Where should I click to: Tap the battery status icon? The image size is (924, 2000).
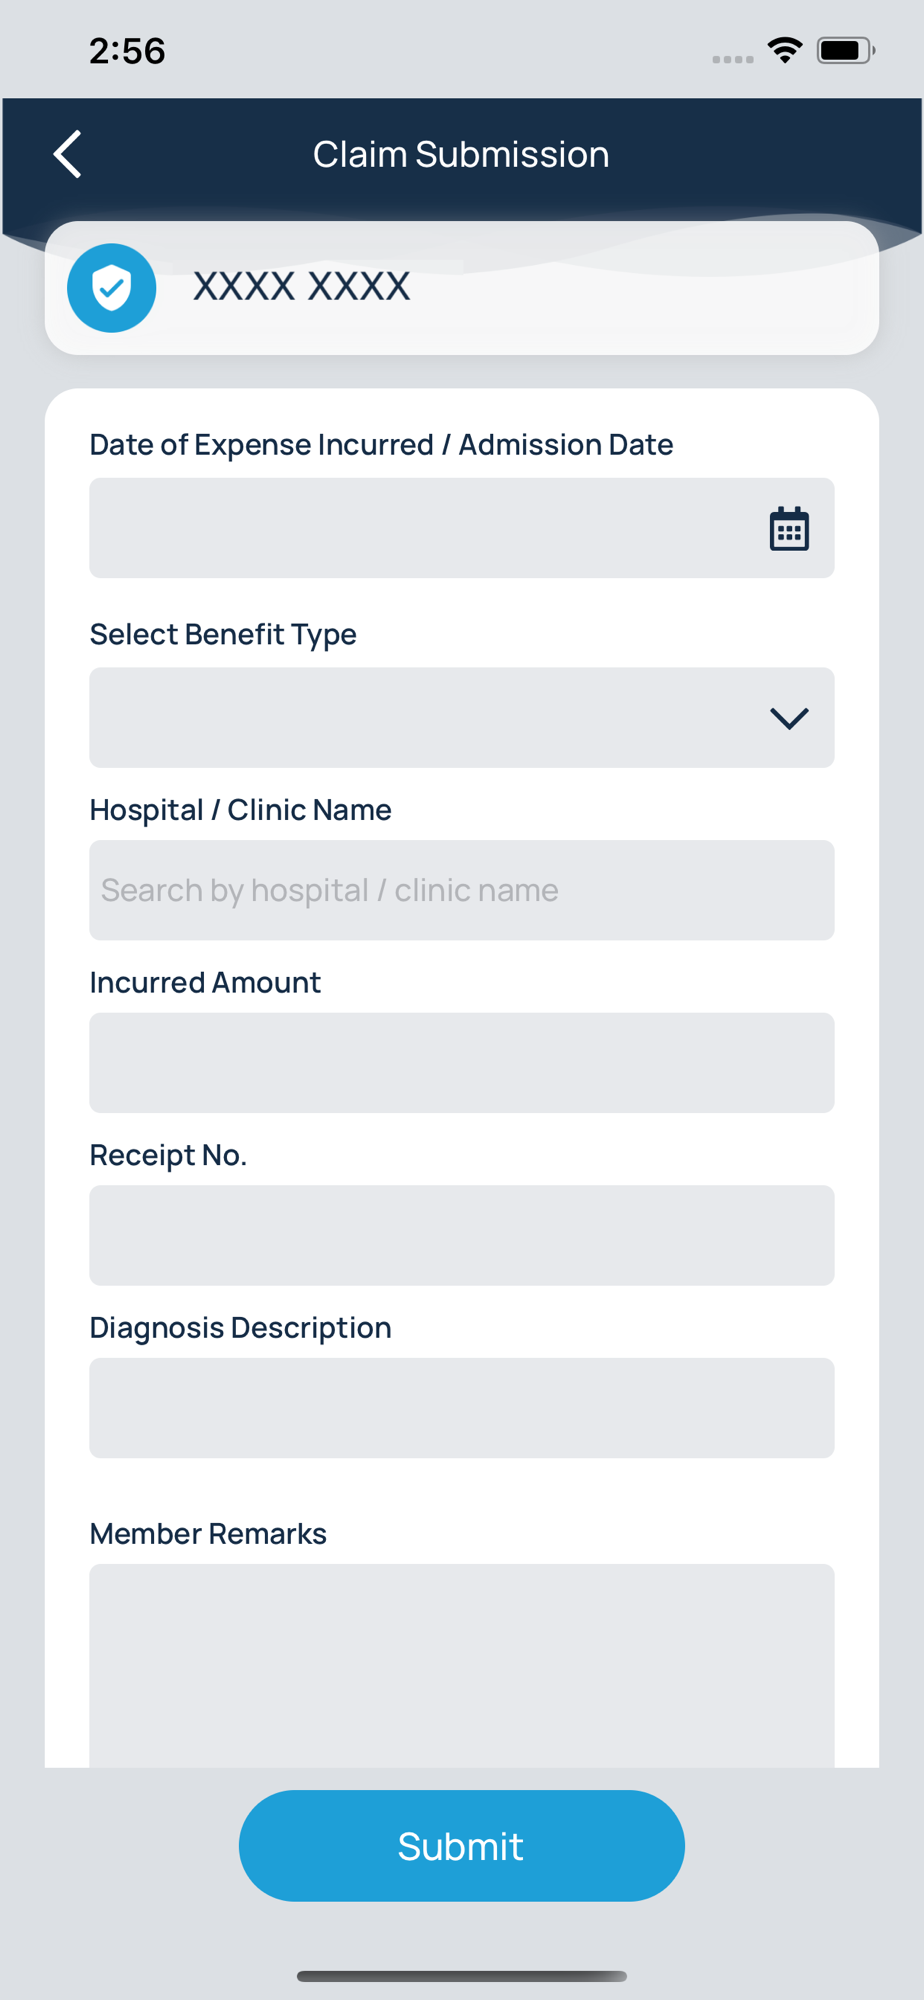tap(846, 50)
